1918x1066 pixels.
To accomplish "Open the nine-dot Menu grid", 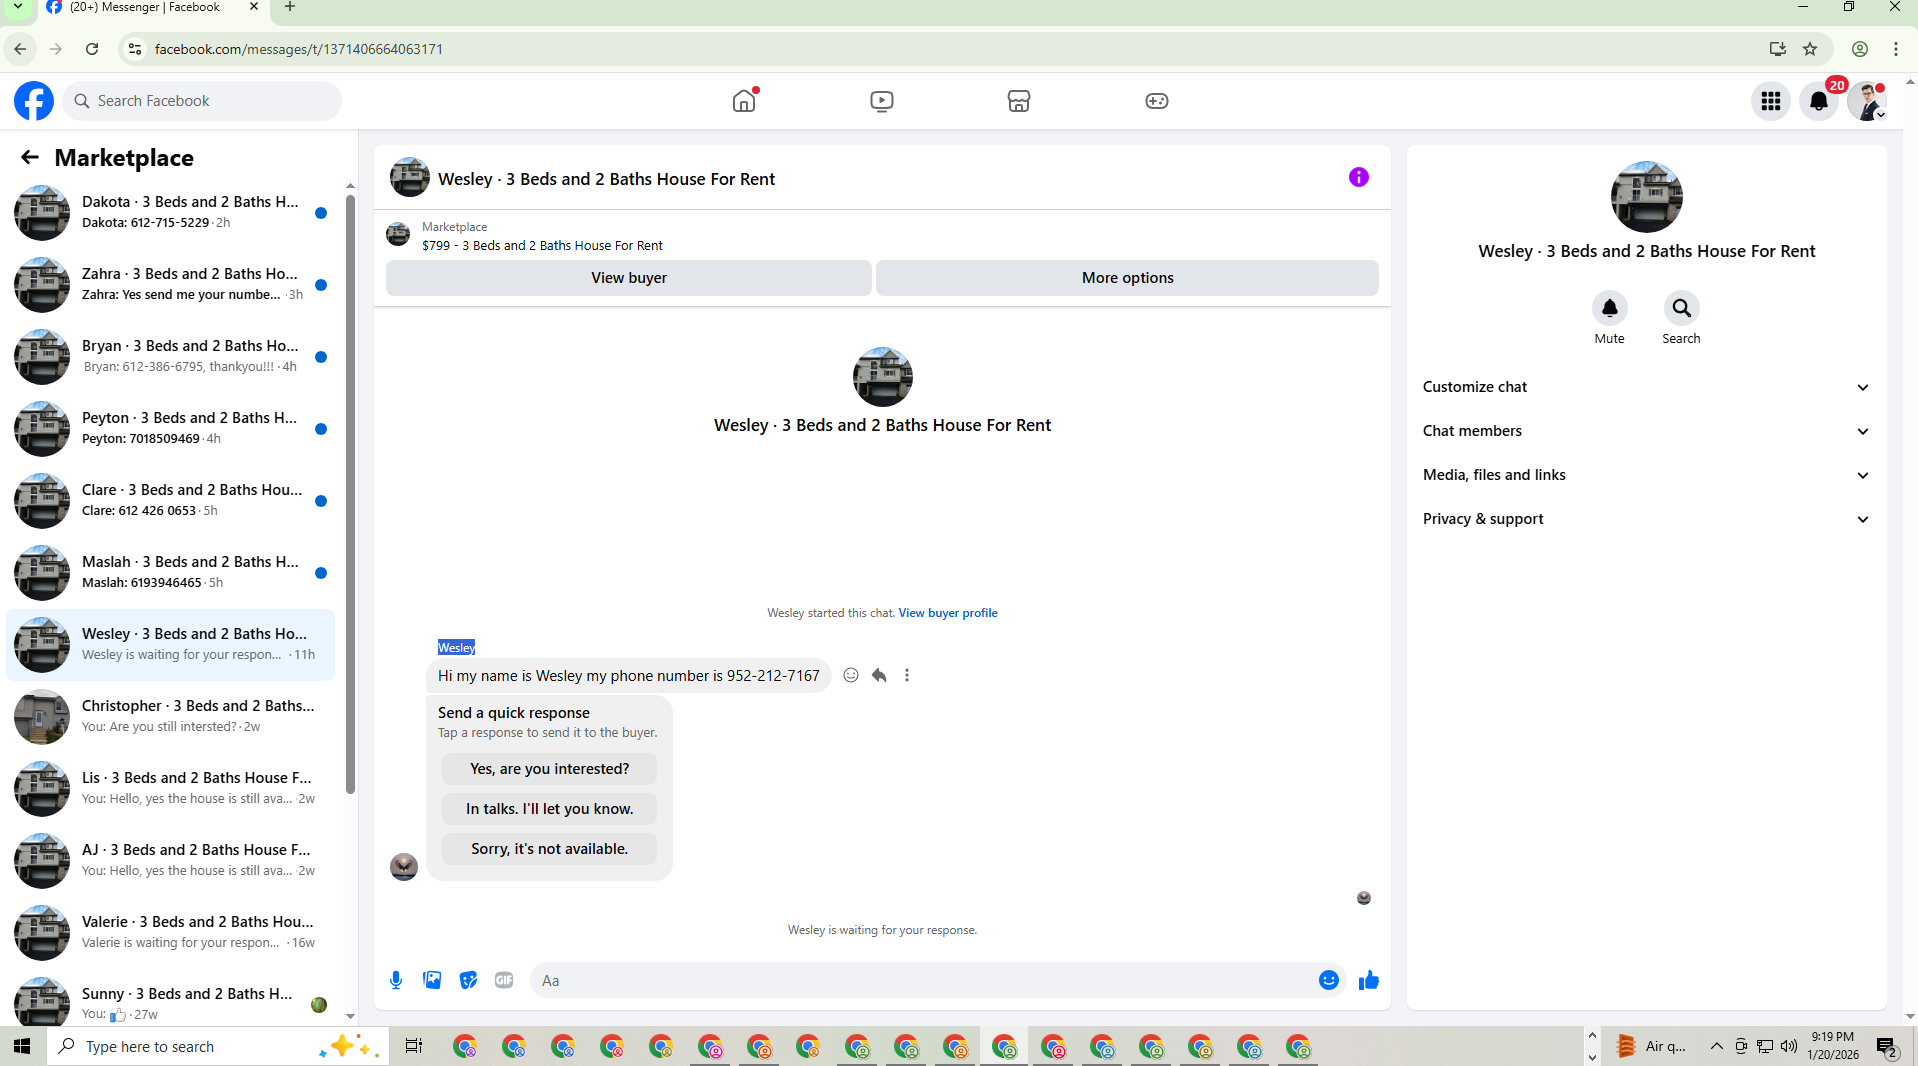I will pyautogui.click(x=1771, y=101).
